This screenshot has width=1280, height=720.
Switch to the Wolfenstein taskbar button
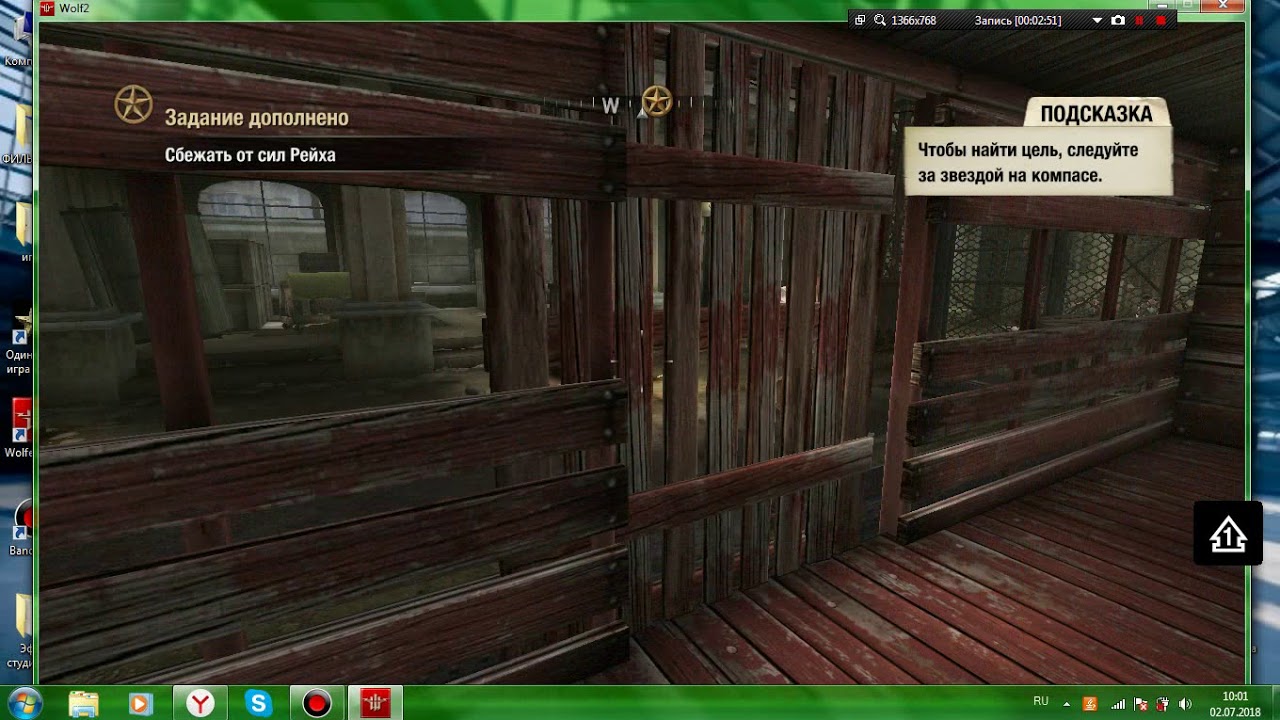point(375,704)
